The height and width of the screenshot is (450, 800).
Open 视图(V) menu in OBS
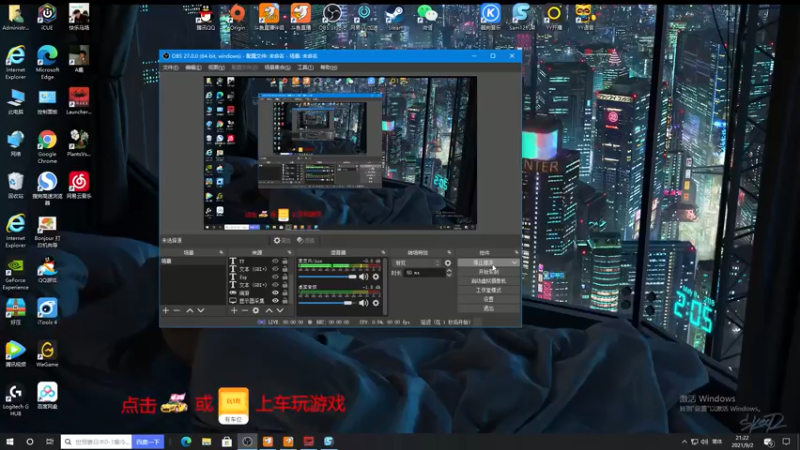point(216,67)
